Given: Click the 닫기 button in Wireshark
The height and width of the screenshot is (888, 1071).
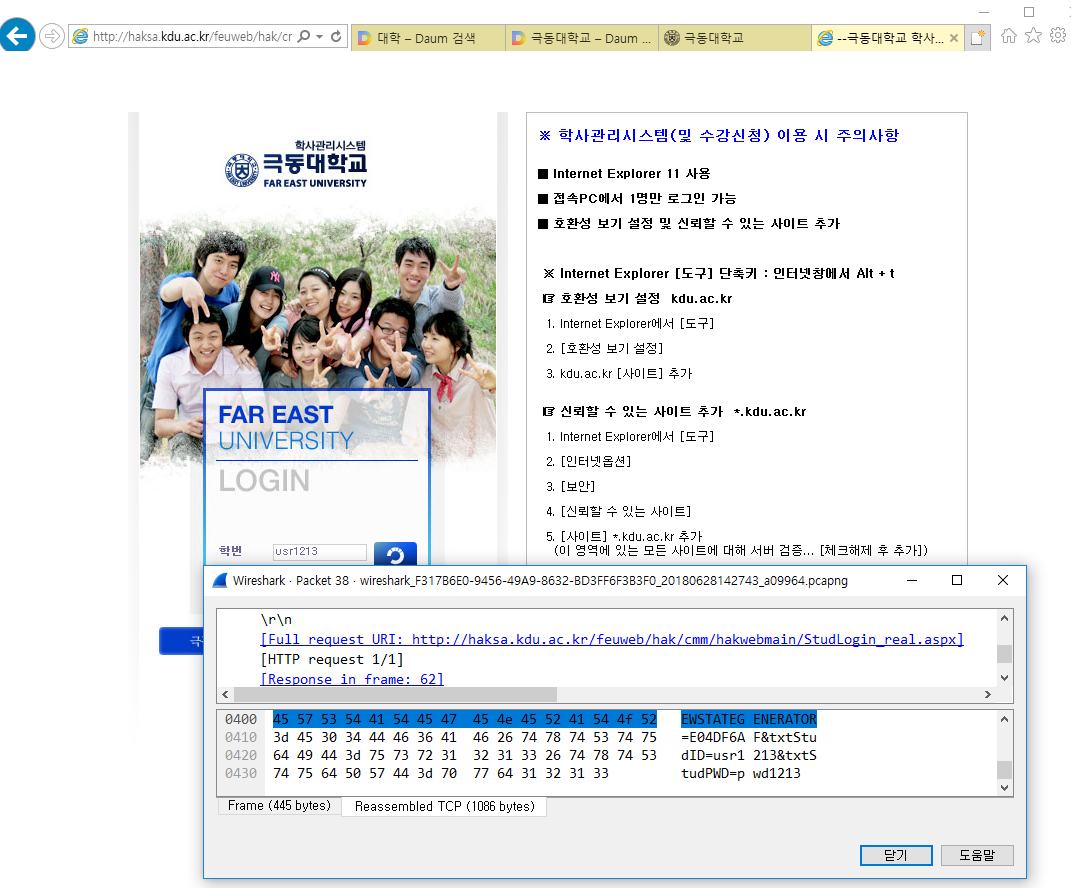Looking at the screenshot, I should (x=896, y=855).
